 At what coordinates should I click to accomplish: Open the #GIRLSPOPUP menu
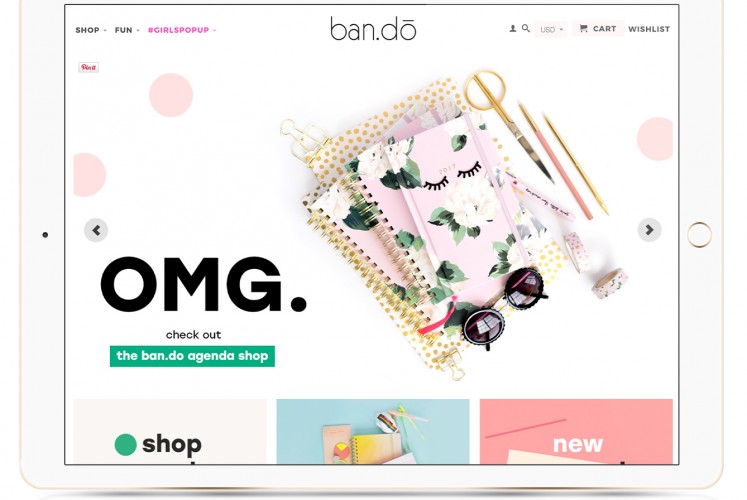click(x=182, y=30)
